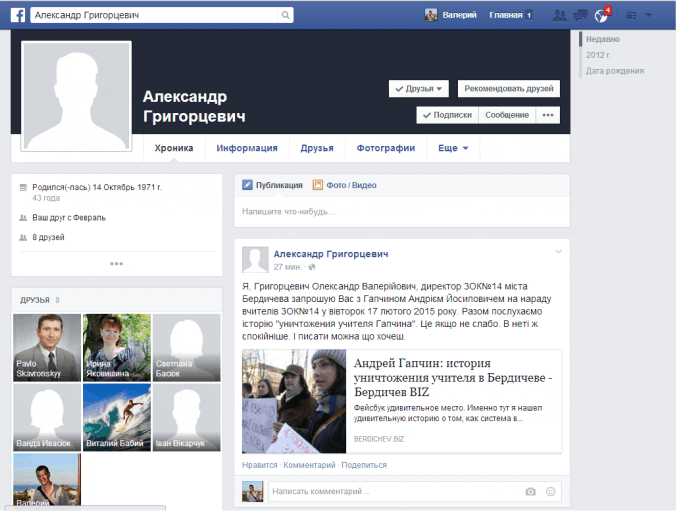Viewport: 676px width, 511px height.
Task: Click the Сообщение message button
Action: click(507, 115)
